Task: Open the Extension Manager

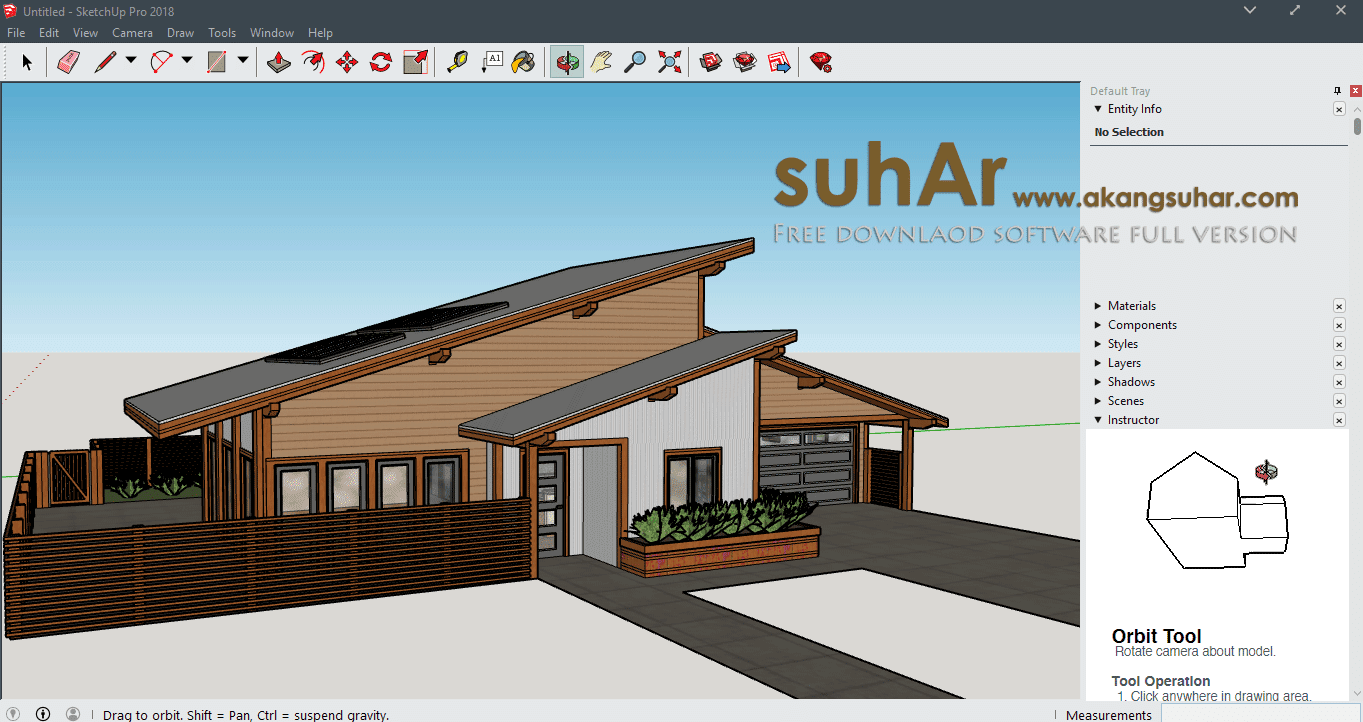Action: (821, 62)
